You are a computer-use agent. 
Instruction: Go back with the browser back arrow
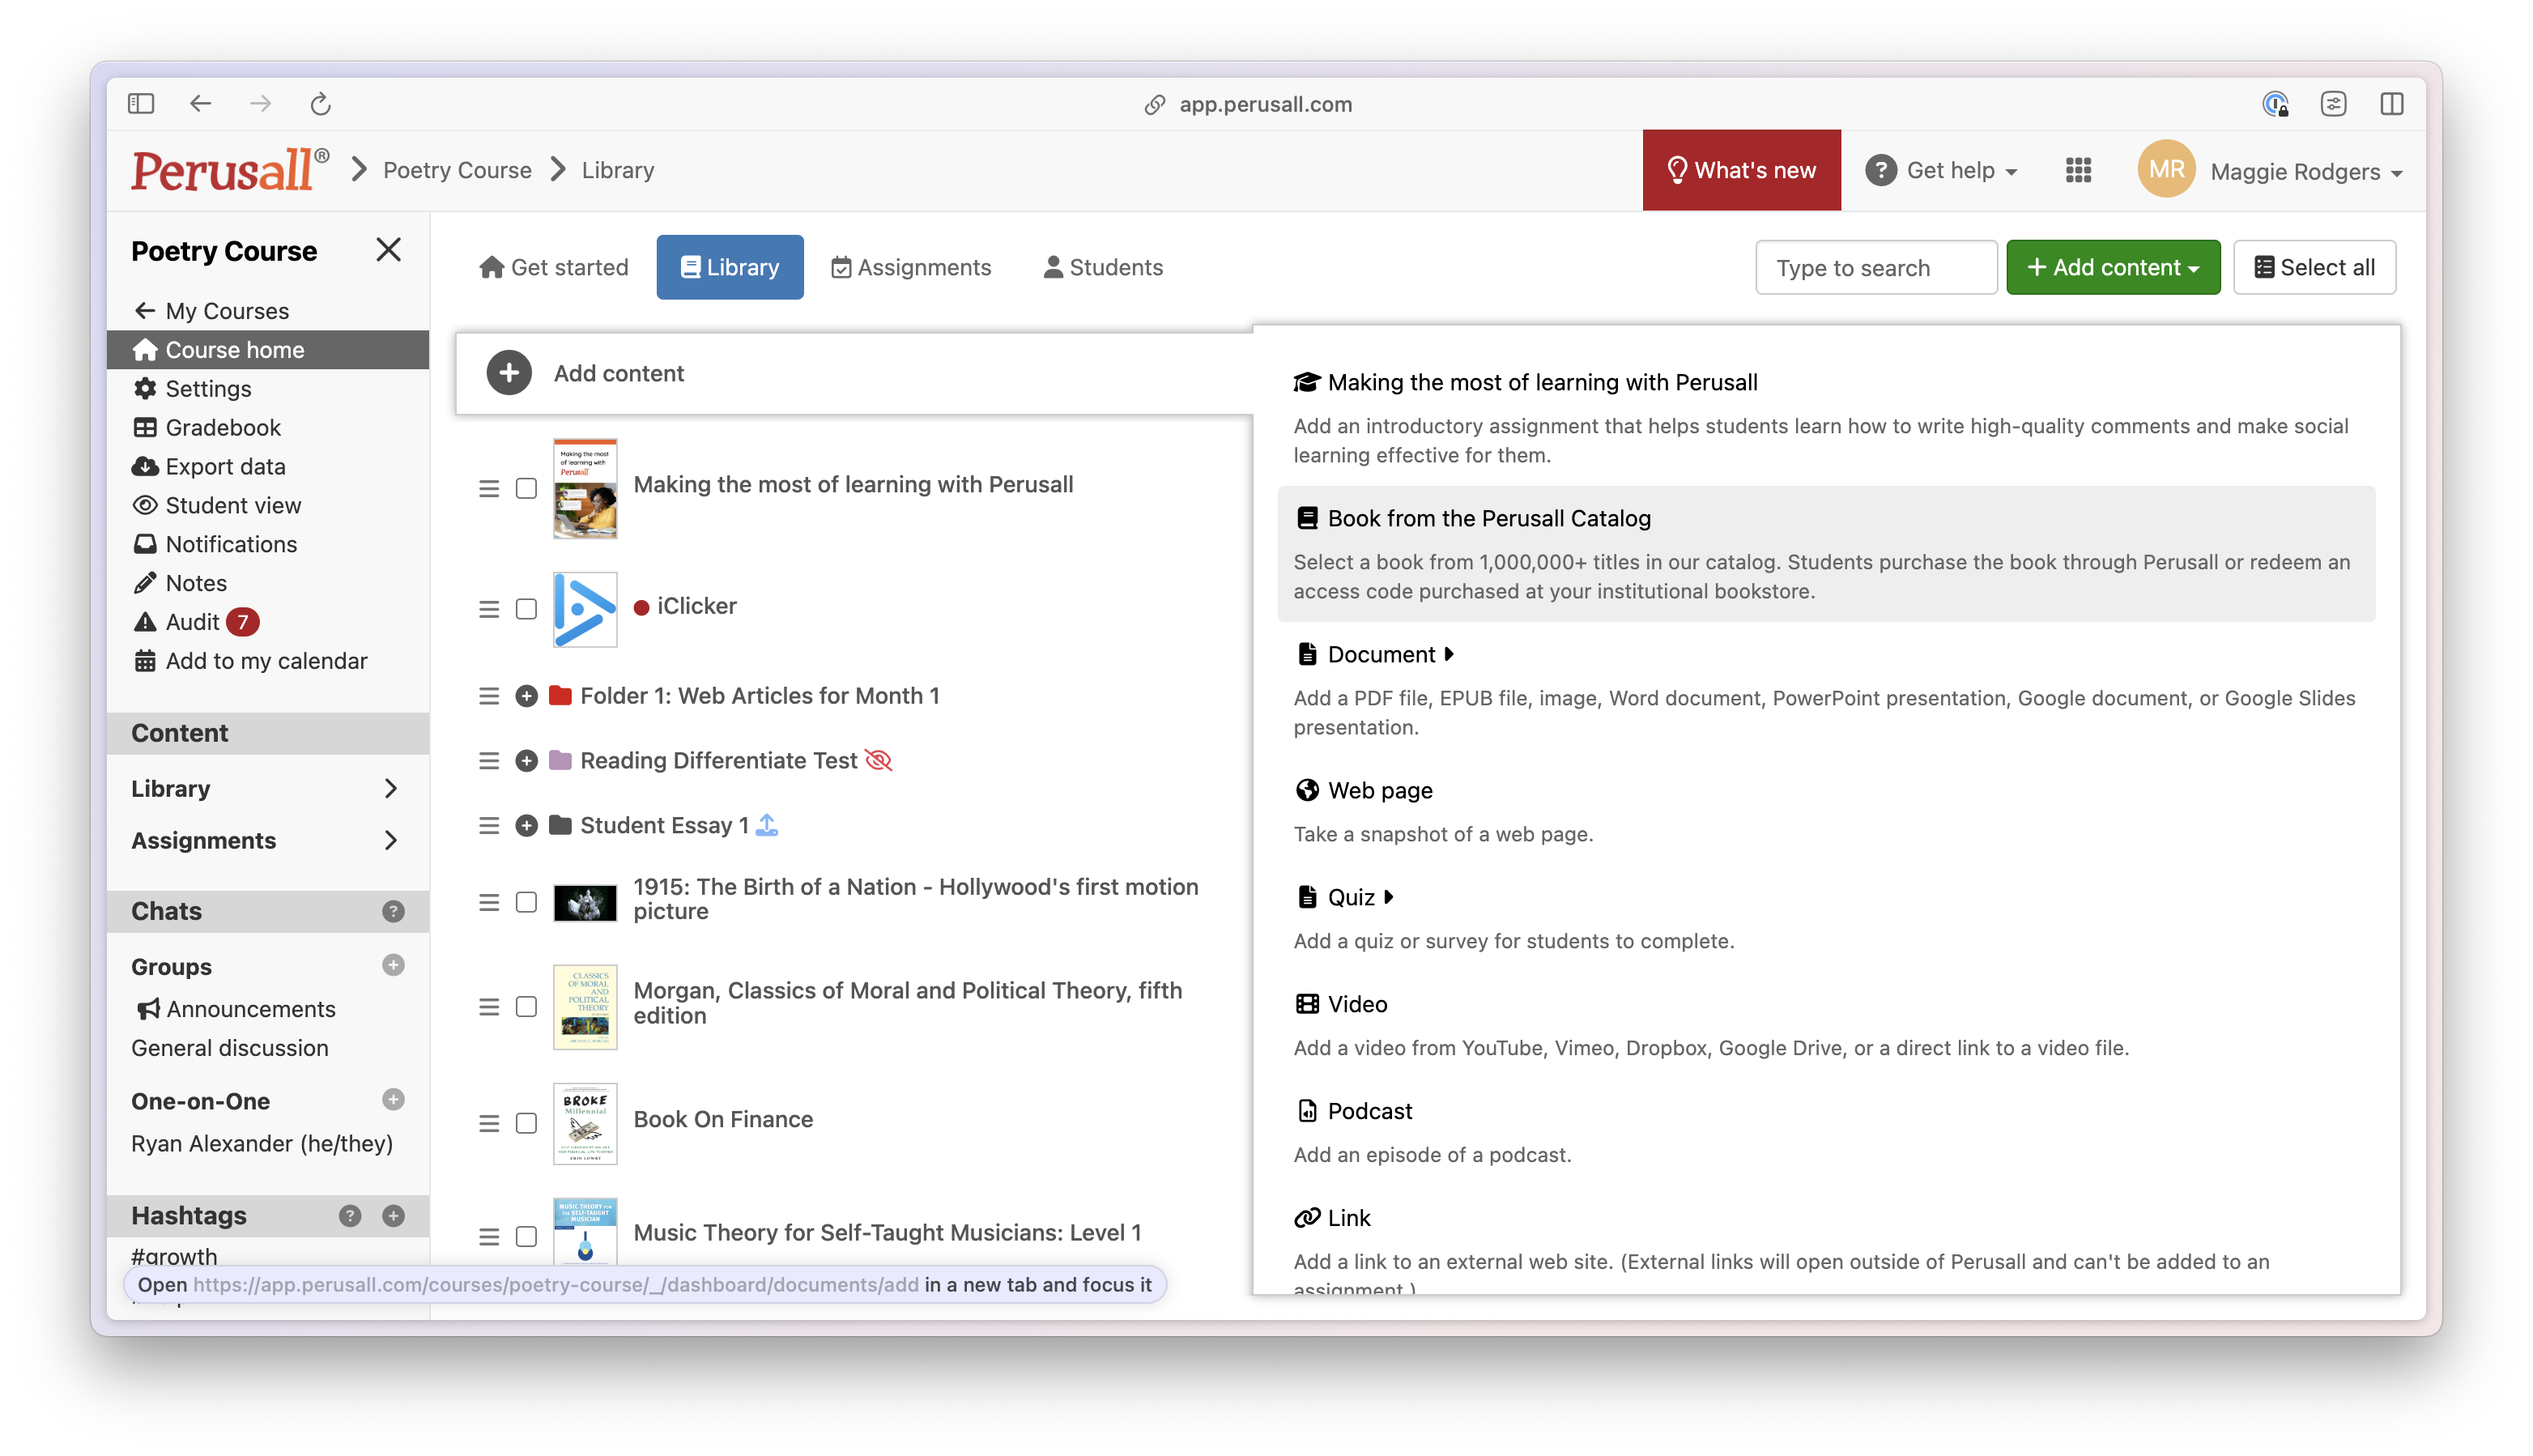click(x=200, y=103)
